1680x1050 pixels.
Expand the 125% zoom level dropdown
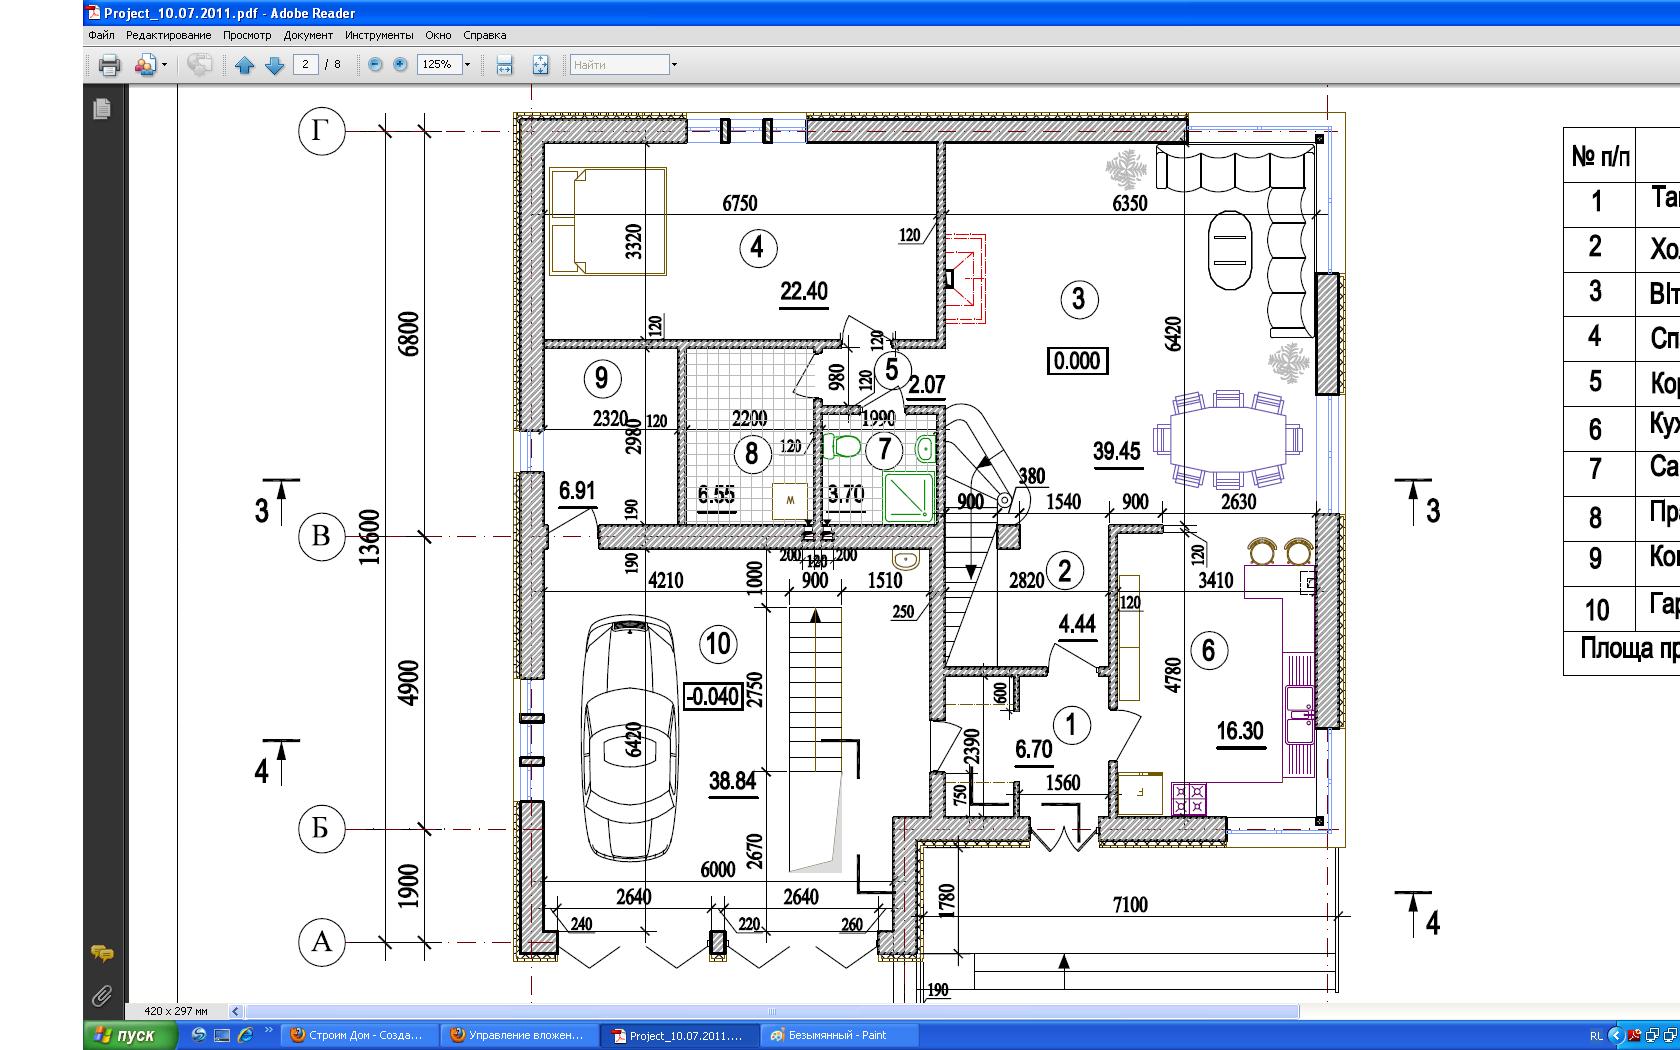coord(467,65)
